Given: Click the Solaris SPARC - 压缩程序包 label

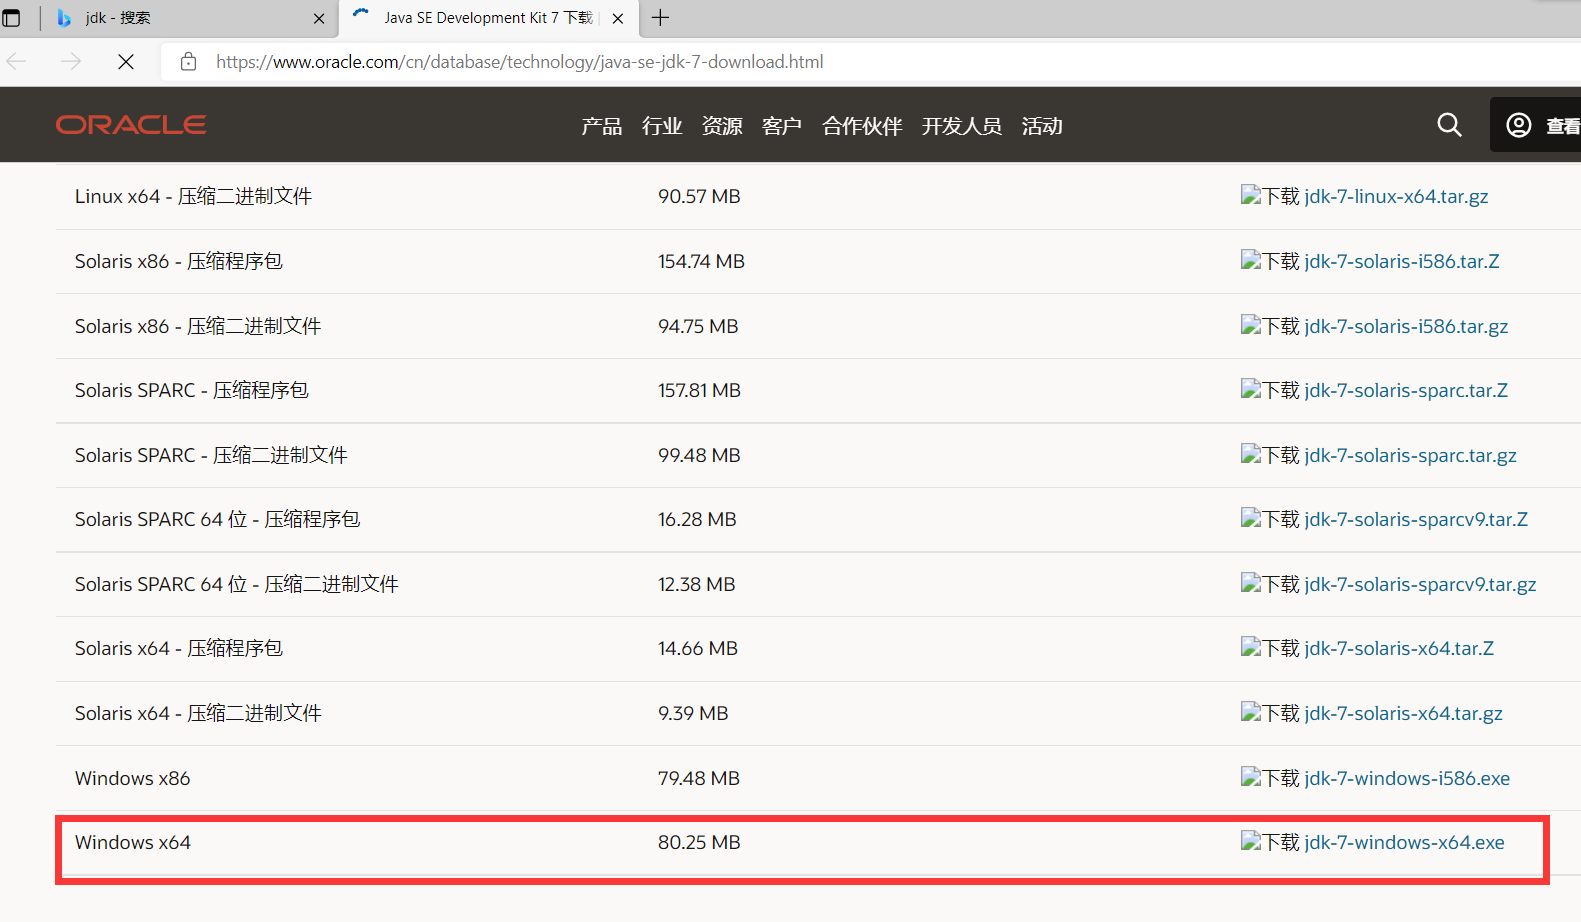Looking at the screenshot, I should (x=192, y=391).
